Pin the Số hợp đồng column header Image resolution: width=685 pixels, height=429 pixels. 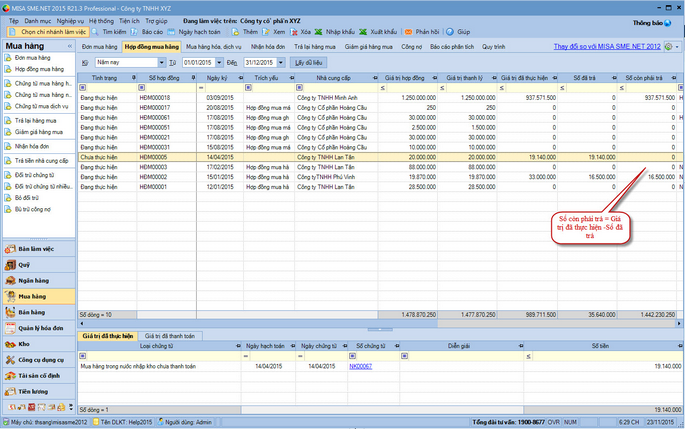(193, 78)
